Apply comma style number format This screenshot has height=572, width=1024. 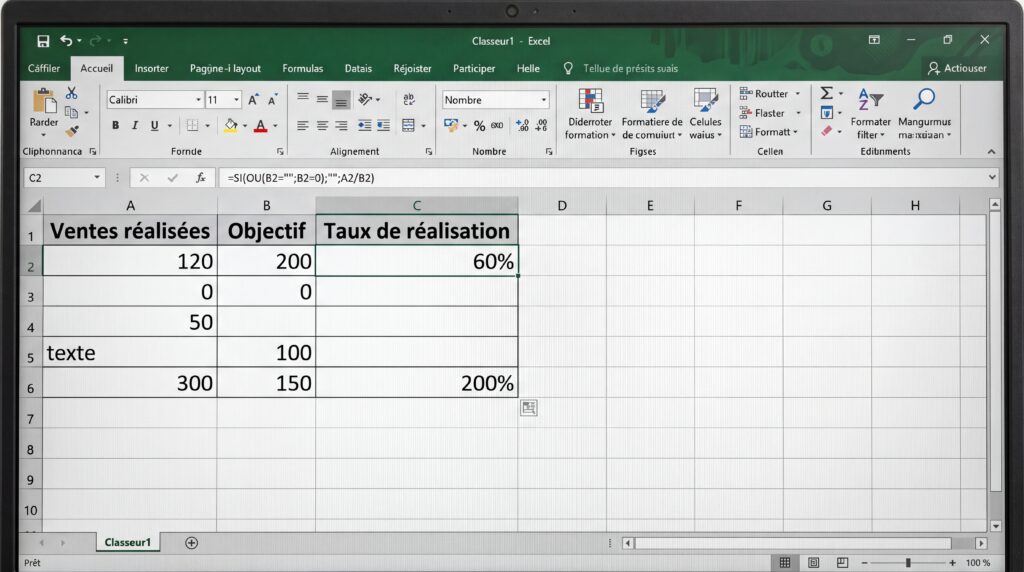click(497, 125)
